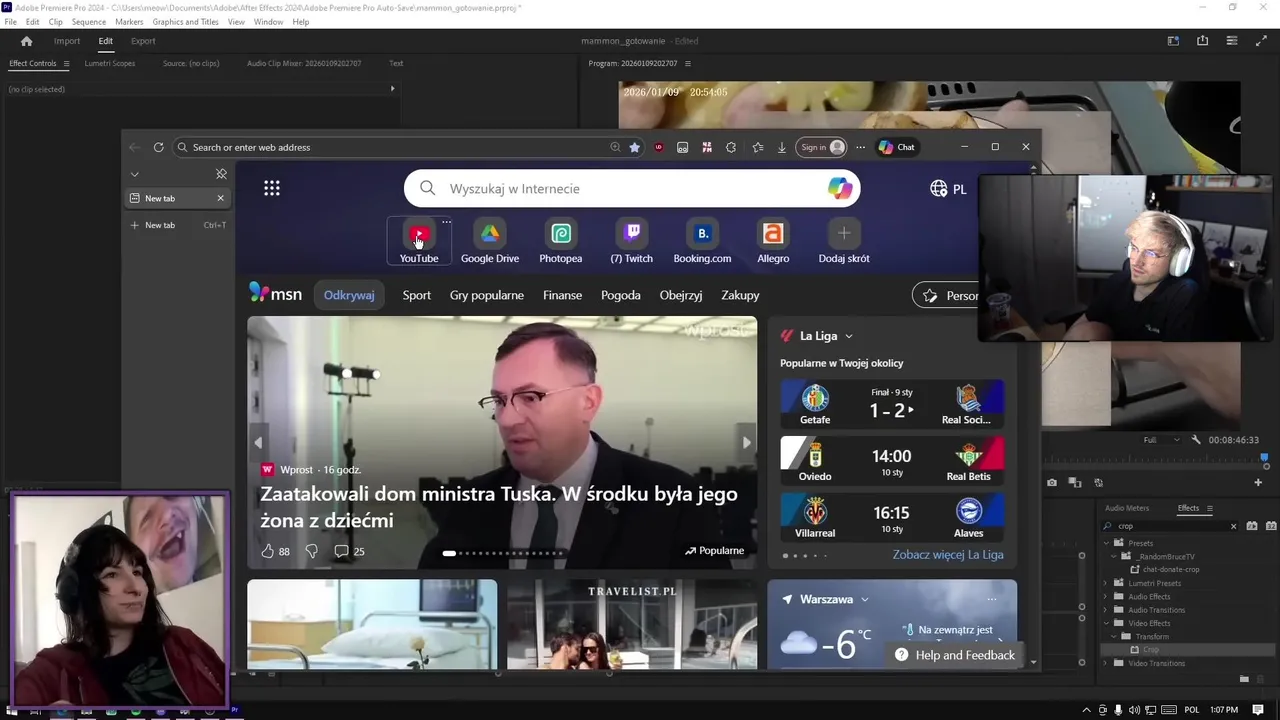Expand the Lumetri Presets folder
Screen dimensions: 1280x720
point(1106,583)
